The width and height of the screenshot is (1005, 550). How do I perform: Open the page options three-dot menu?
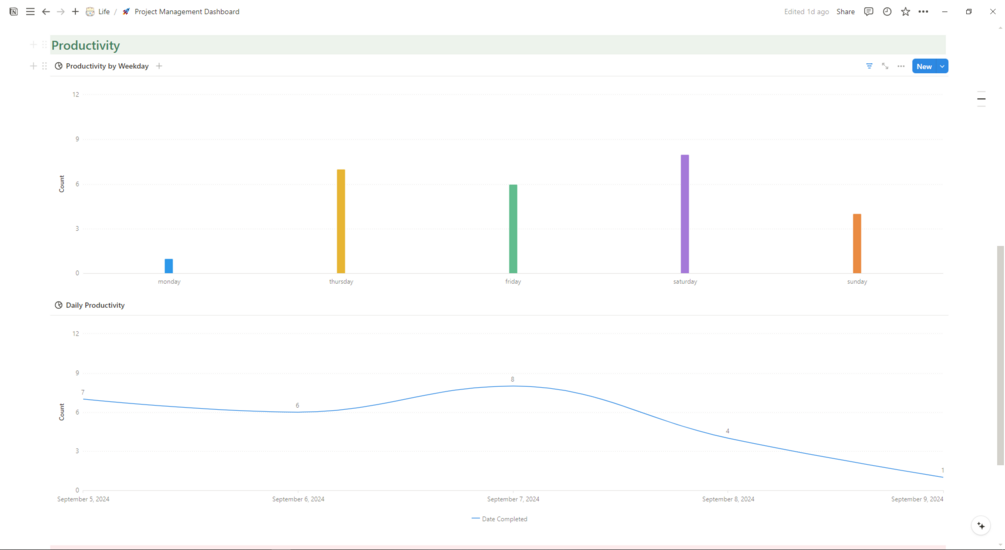[923, 12]
